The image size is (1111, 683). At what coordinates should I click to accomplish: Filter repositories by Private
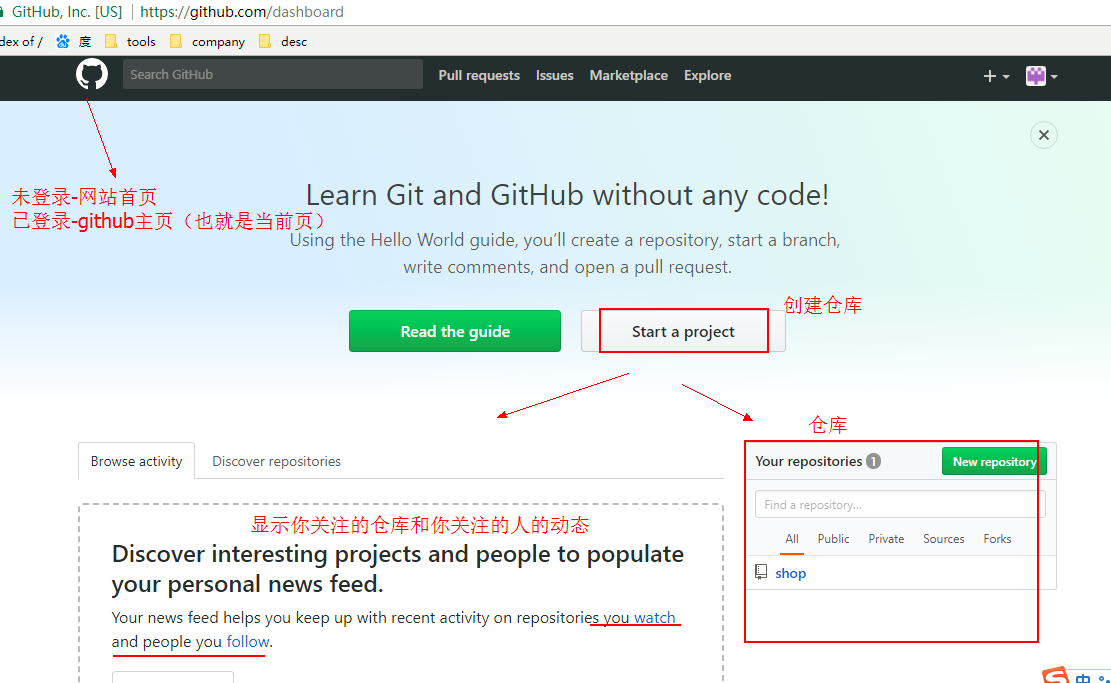click(885, 538)
